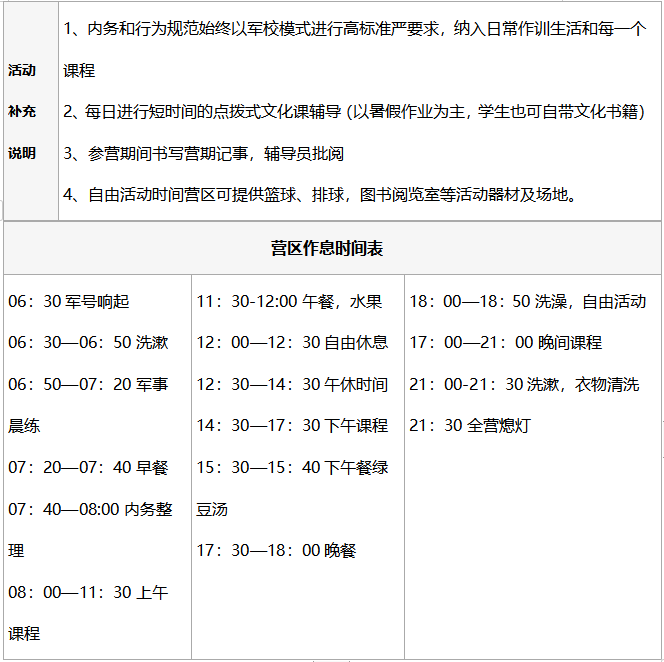The height and width of the screenshot is (662, 664).
Task: Click the 营区作息时间表 heading
Action: tap(327, 249)
